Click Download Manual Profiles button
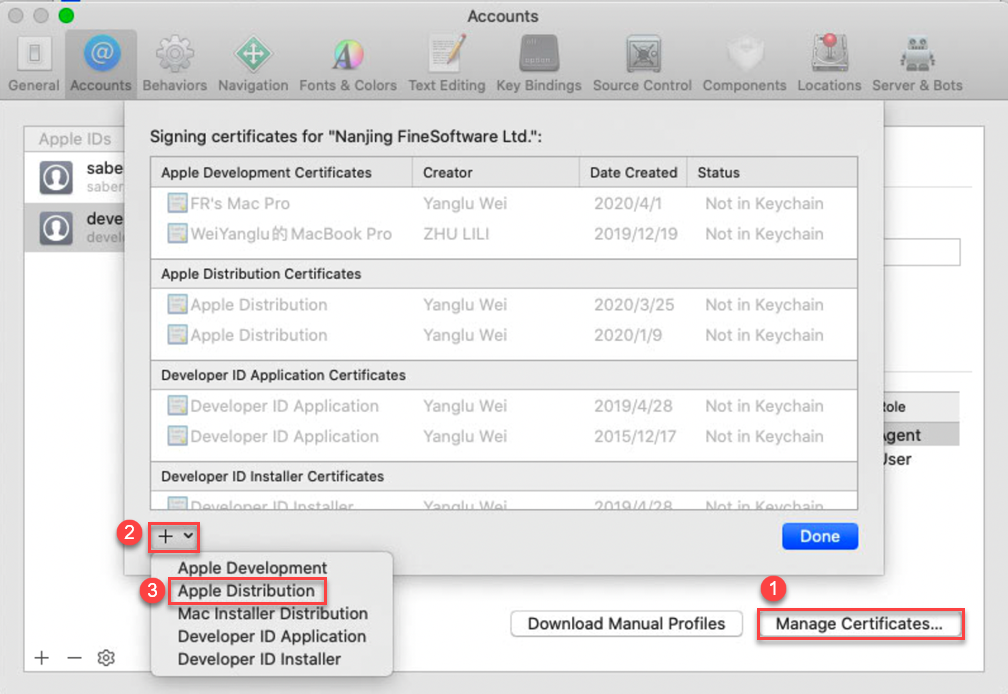The width and height of the screenshot is (1008, 694). tap(626, 624)
